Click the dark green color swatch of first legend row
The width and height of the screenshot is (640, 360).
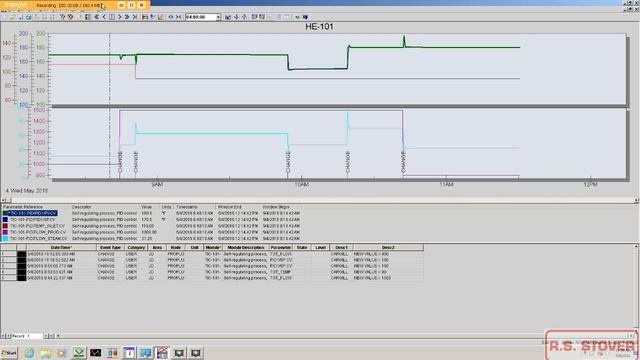[5, 213]
